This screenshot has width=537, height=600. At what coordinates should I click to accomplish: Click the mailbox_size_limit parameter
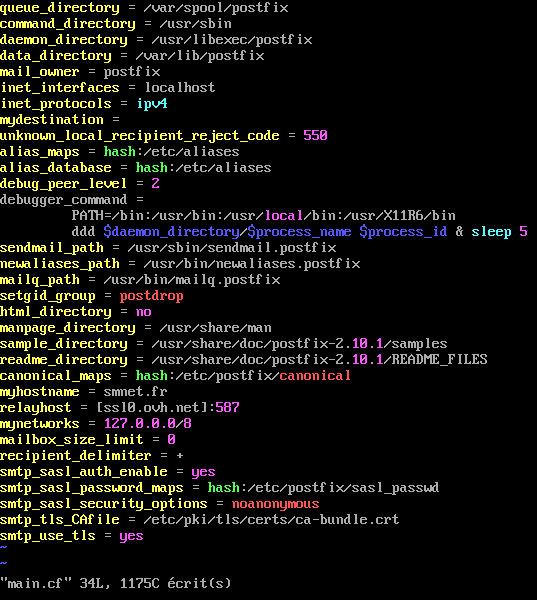pyautogui.click(x=72, y=440)
